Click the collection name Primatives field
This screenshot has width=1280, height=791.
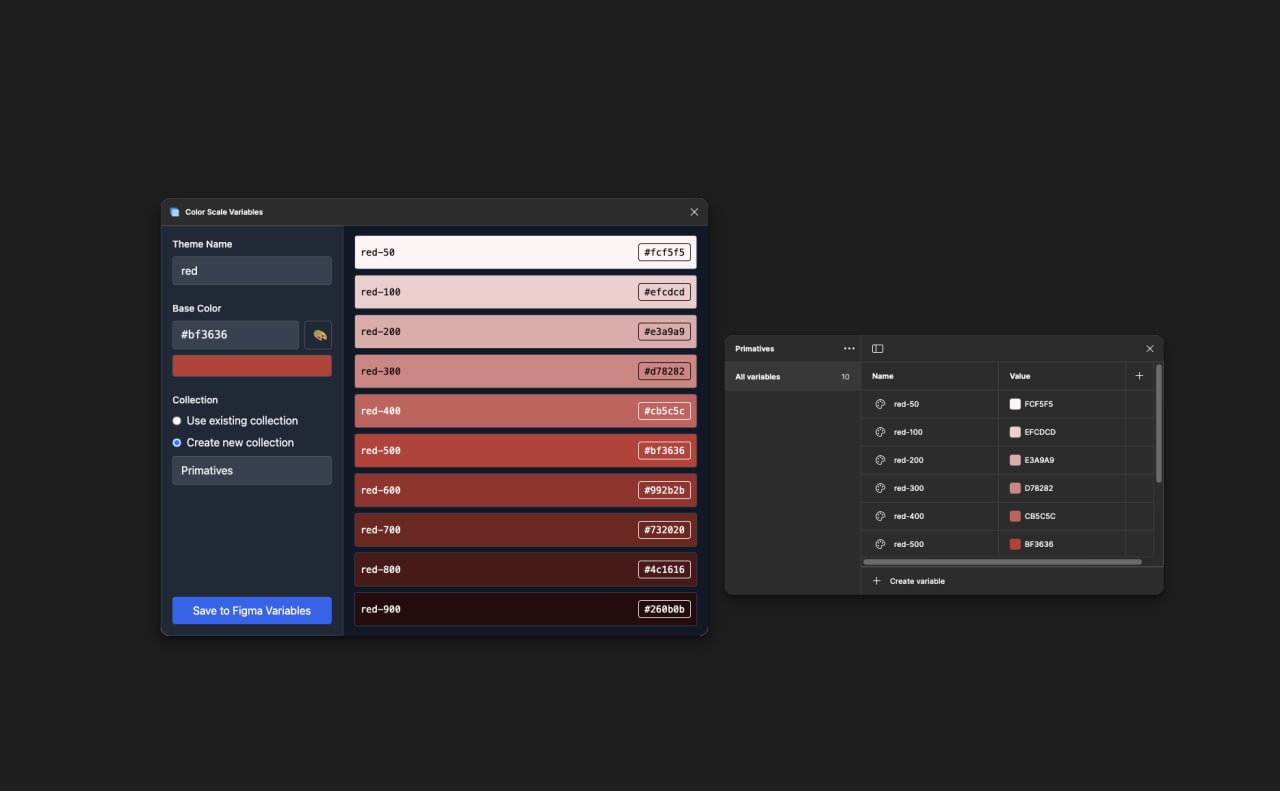[251, 471]
